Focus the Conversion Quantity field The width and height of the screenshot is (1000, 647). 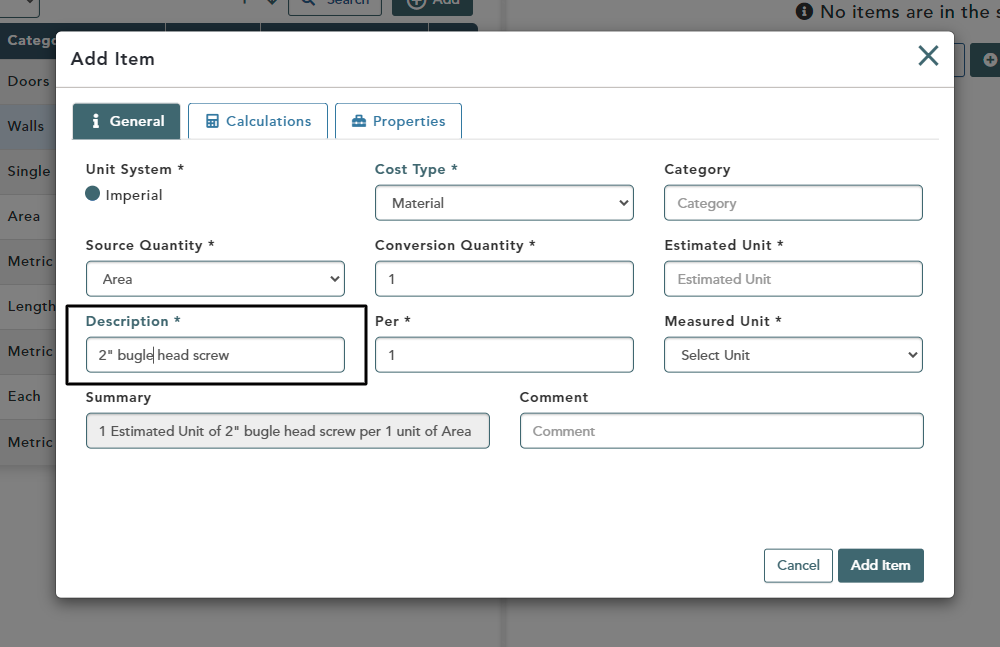tap(504, 279)
